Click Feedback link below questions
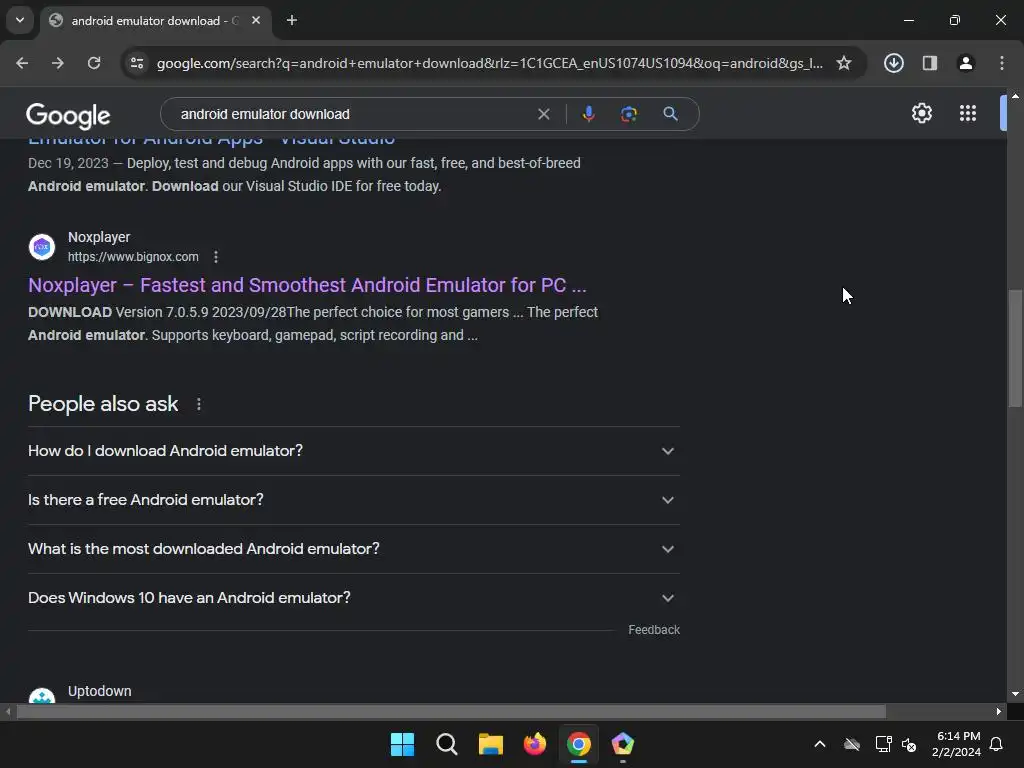The image size is (1024, 768). pyautogui.click(x=654, y=630)
